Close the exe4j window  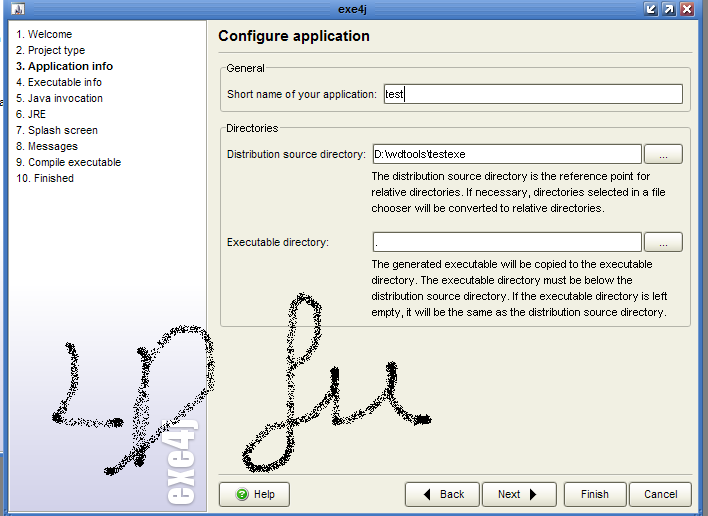(687, 9)
